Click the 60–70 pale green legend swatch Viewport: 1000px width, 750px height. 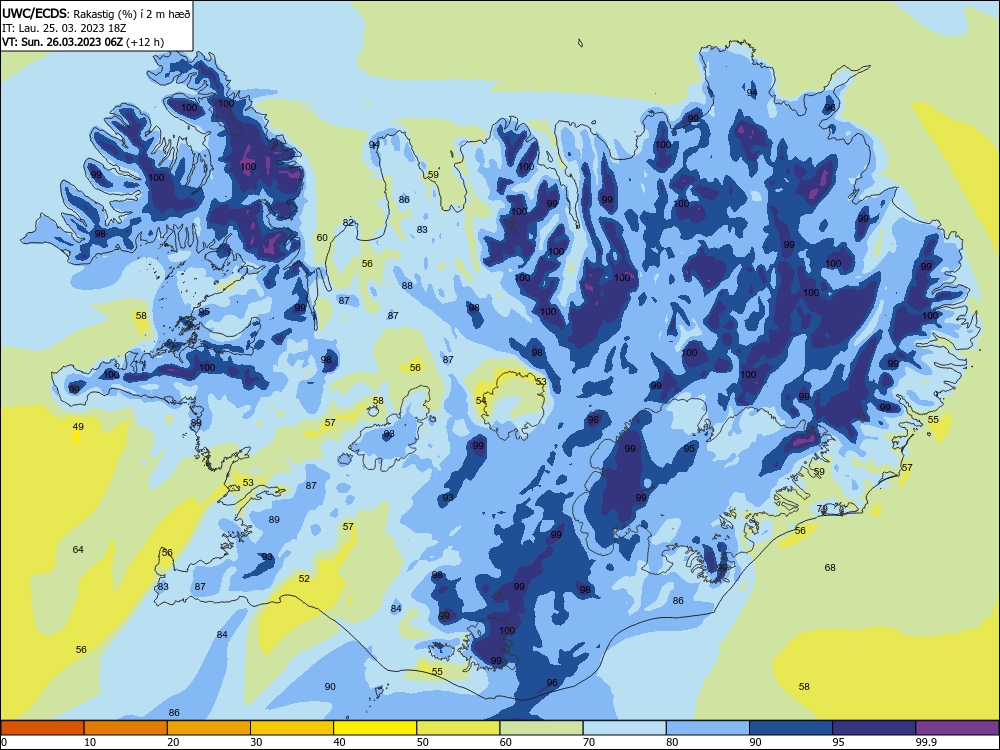click(x=541, y=728)
